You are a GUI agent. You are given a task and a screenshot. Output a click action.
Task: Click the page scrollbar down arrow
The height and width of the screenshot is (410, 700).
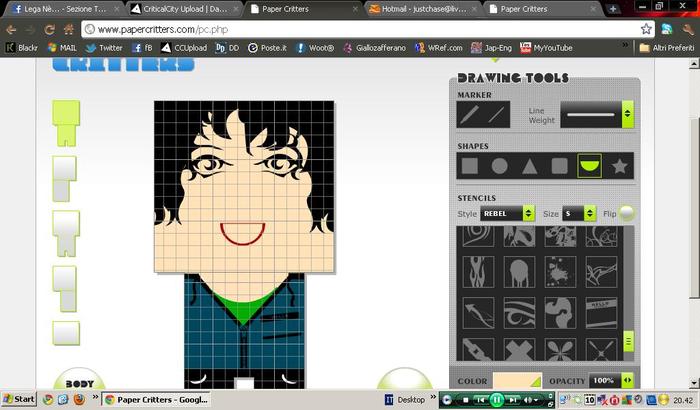(694, 383)
